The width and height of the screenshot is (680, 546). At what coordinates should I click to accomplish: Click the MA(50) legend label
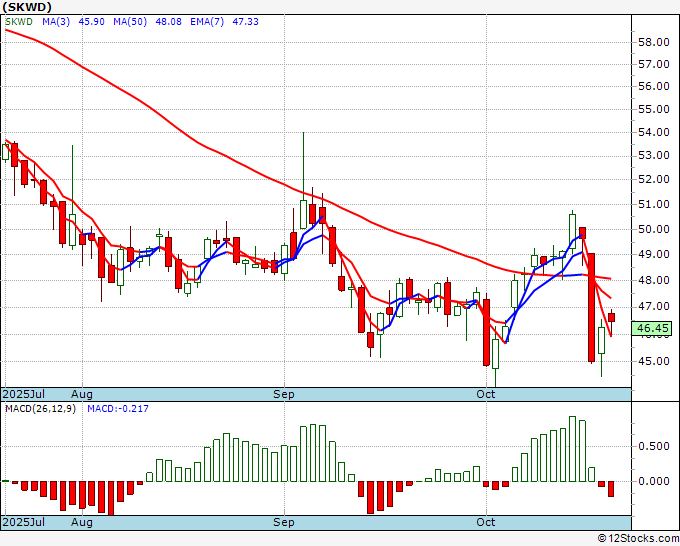coord(130,22)
